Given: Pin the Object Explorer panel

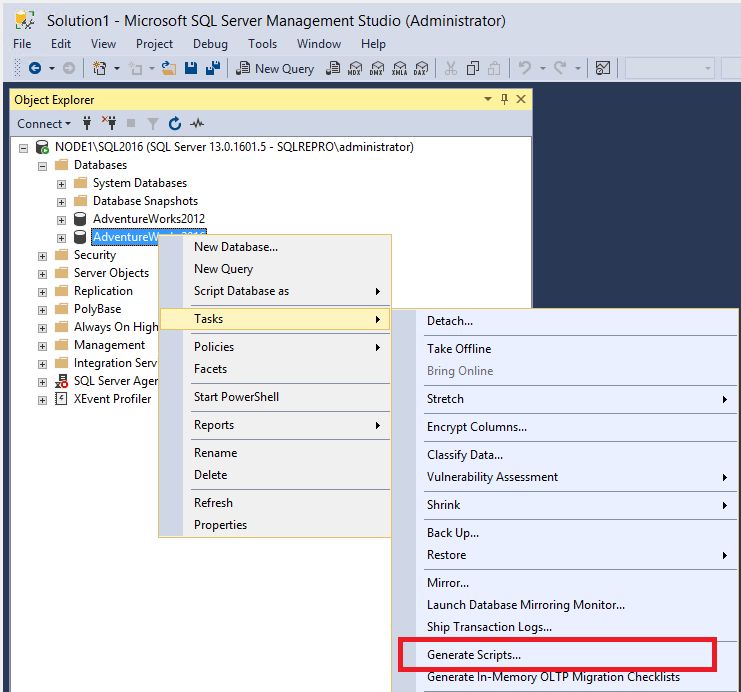Looking at the screenshot, I should [x=504, y=99].
